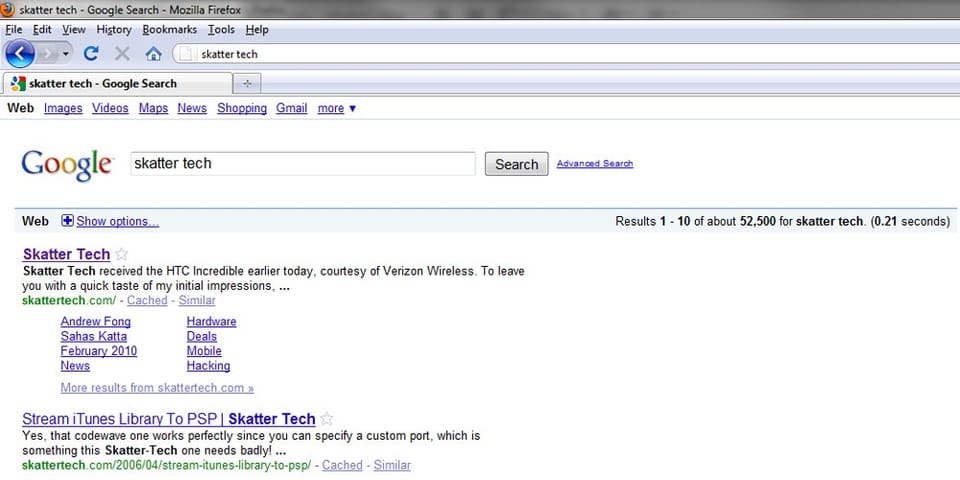
Task: Open Similar pages for skattertech.com/
Action: [197, 301]
